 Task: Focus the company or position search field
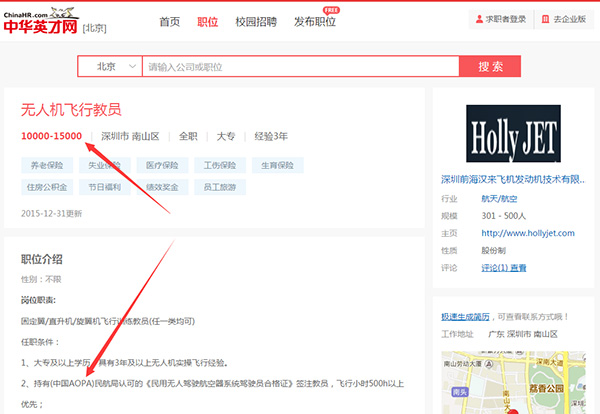(x=301, y=67)
